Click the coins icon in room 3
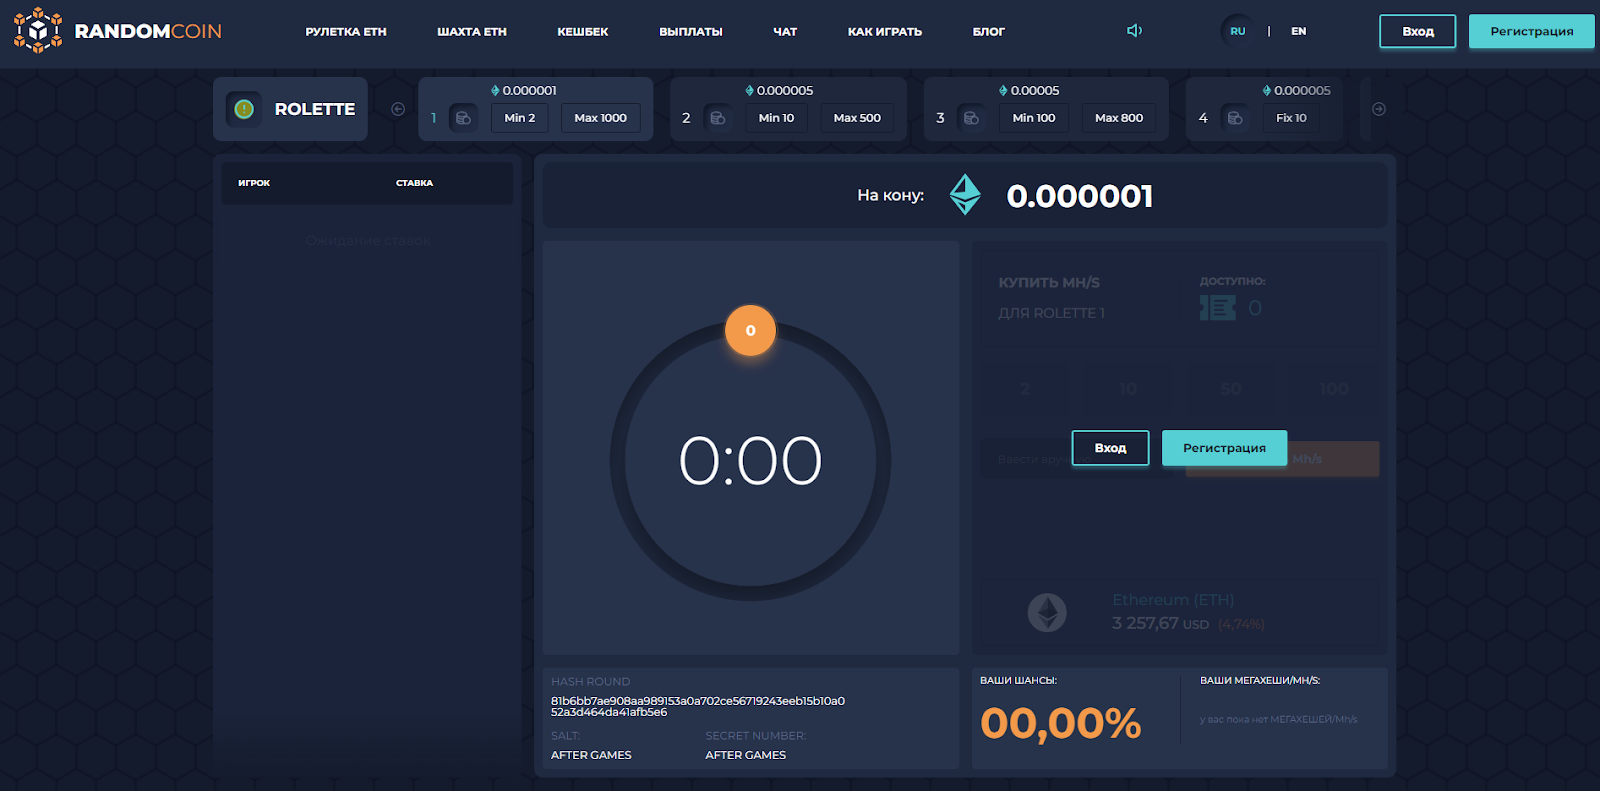This screenshot has width=1600, height=791. coord(971,118)
